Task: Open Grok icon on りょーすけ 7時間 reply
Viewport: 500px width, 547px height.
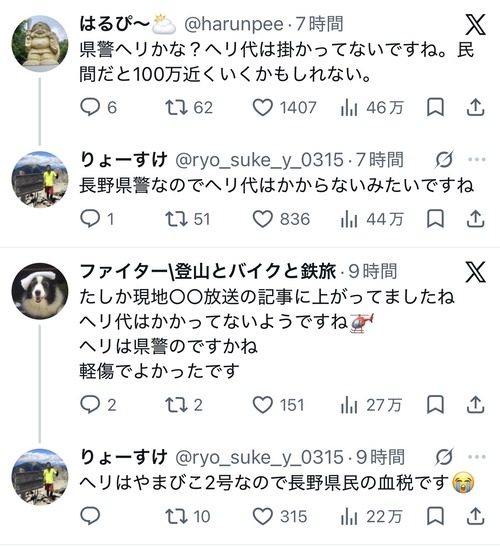Action: pos(445,160)
